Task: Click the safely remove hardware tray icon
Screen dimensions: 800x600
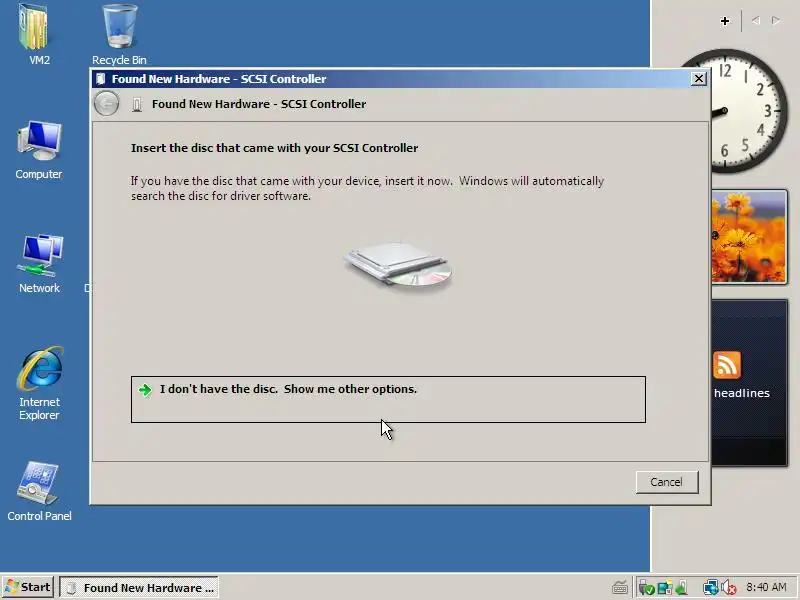Action: click(646, 588)
